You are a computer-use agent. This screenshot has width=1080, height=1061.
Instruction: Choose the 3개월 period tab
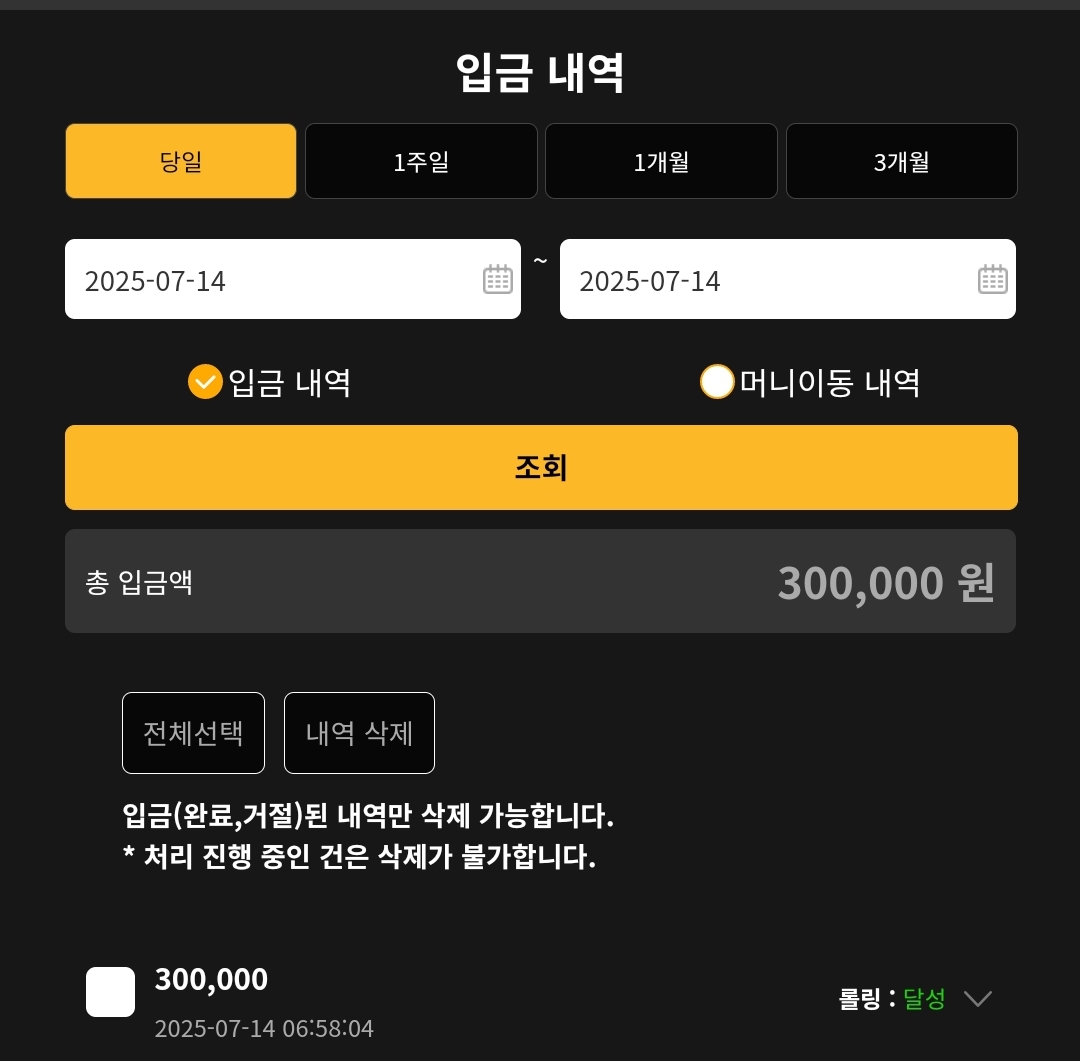tap(901, 161)
